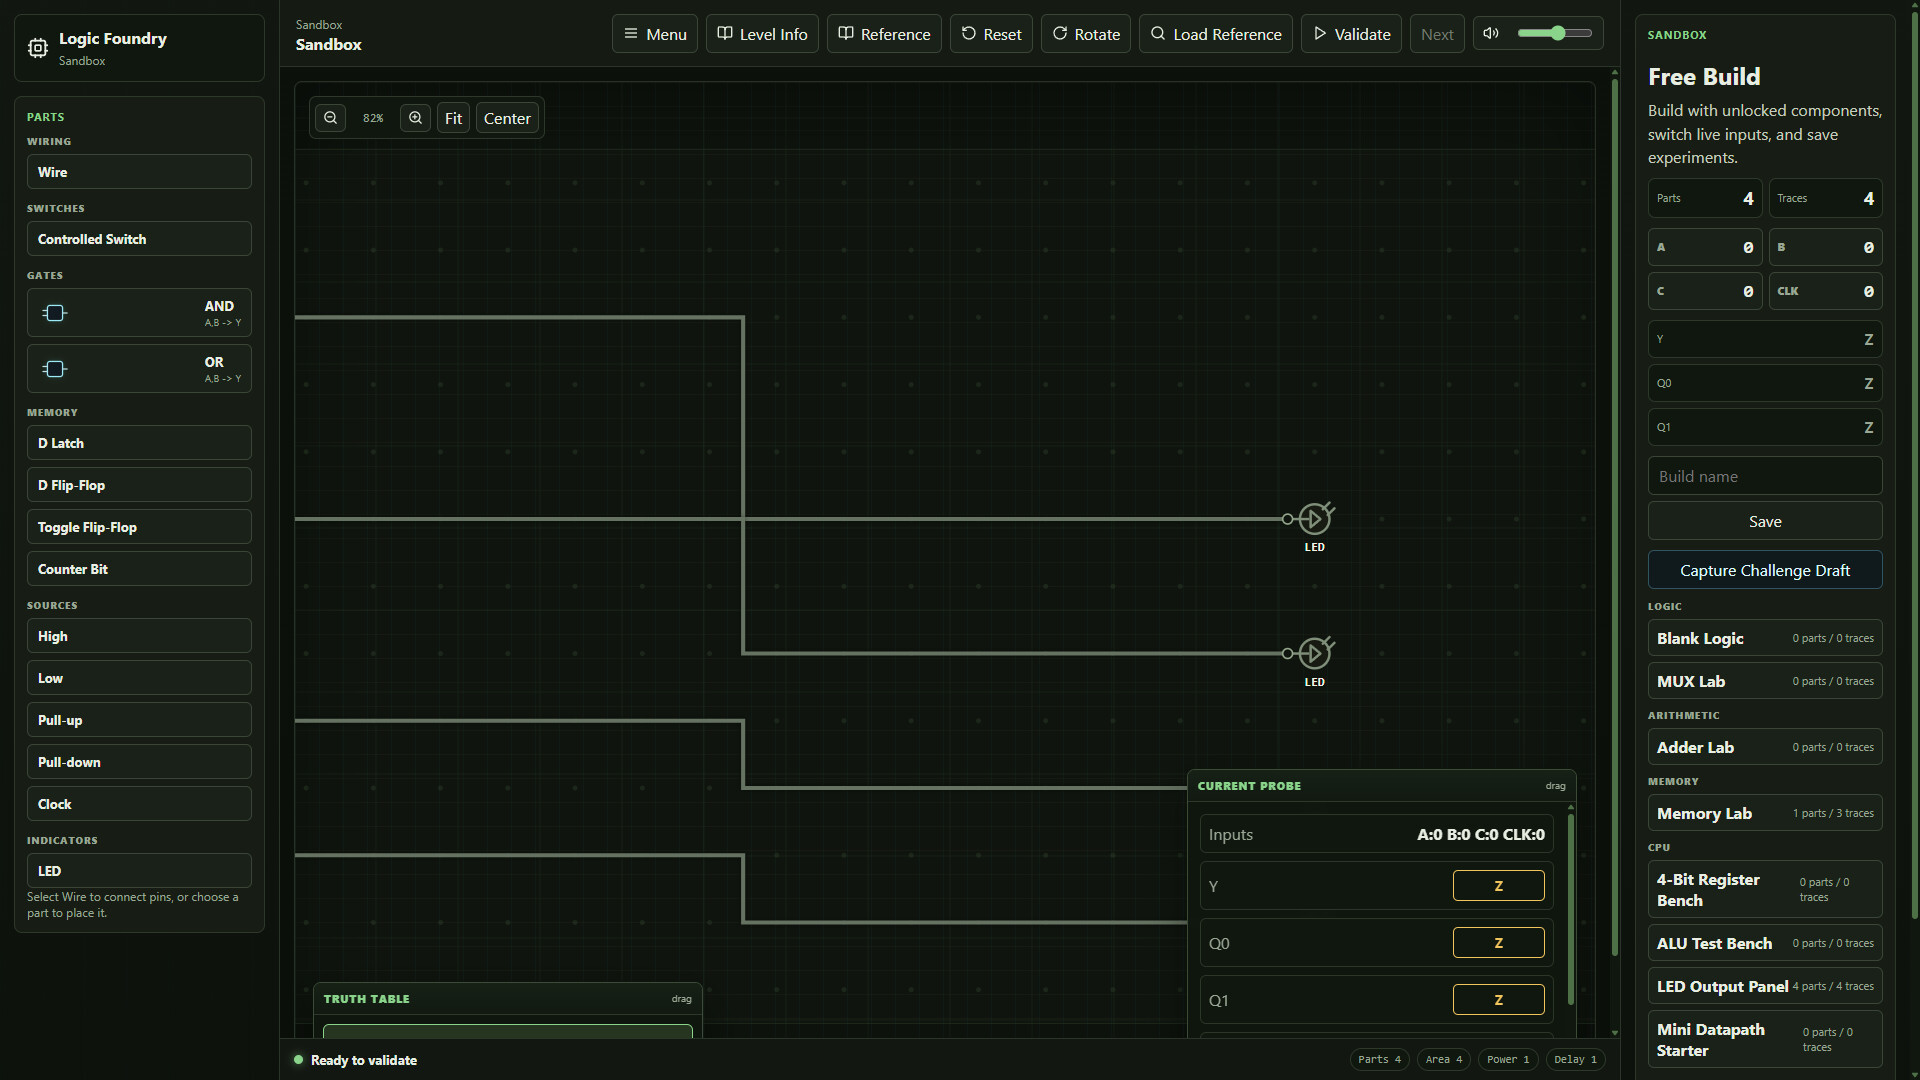Image resolution: width=1920 pixels, height=1080 pixels.
Task: Toggle input B value
Action: [1826, 247]
